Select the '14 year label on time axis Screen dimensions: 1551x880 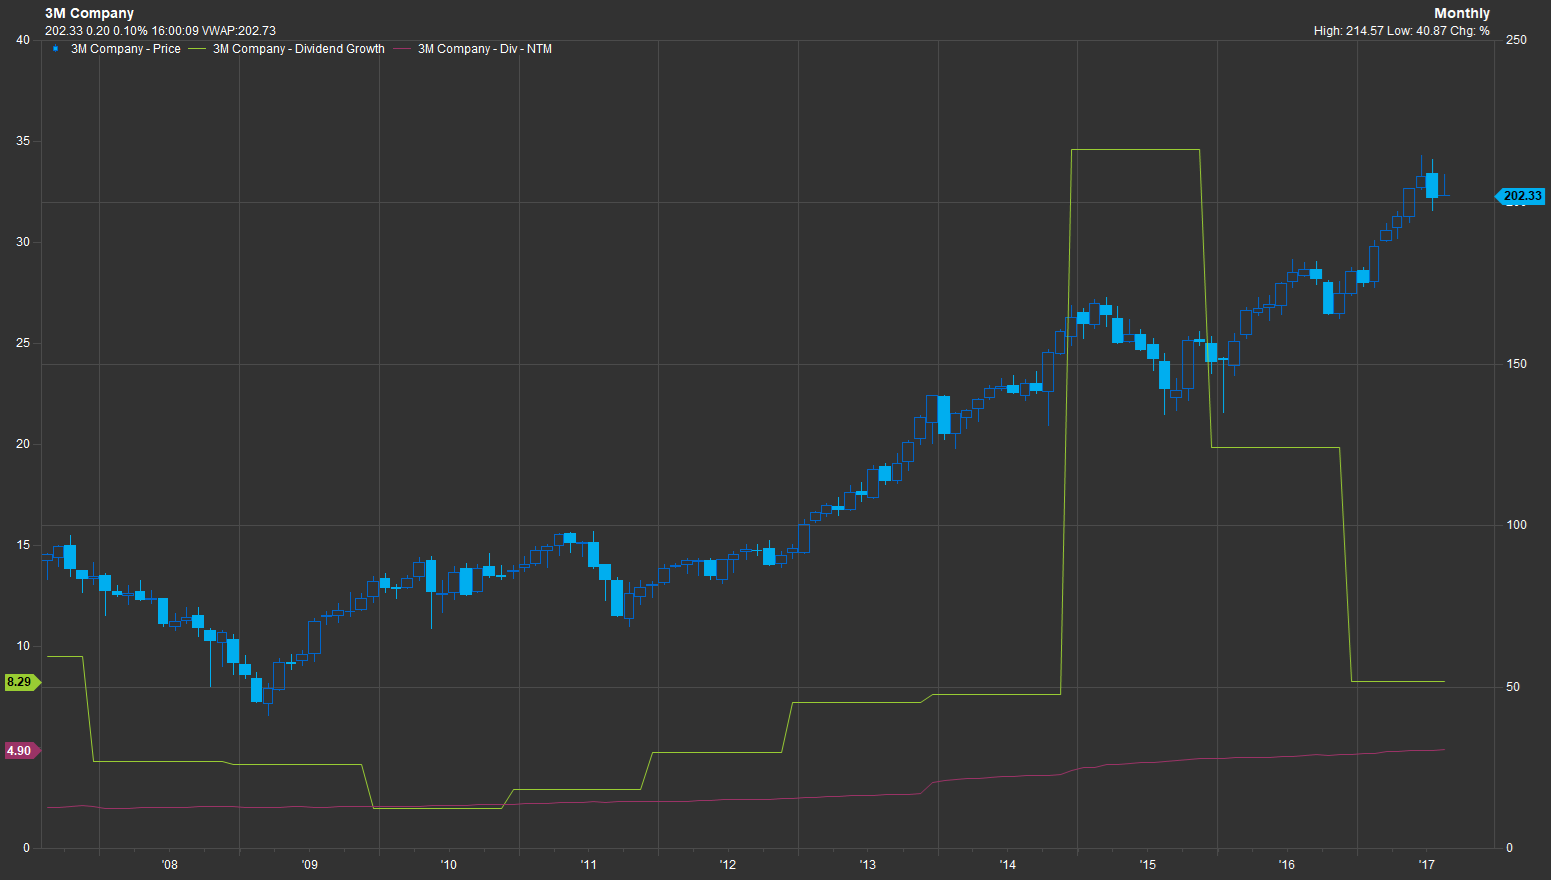coord(1007,865)
